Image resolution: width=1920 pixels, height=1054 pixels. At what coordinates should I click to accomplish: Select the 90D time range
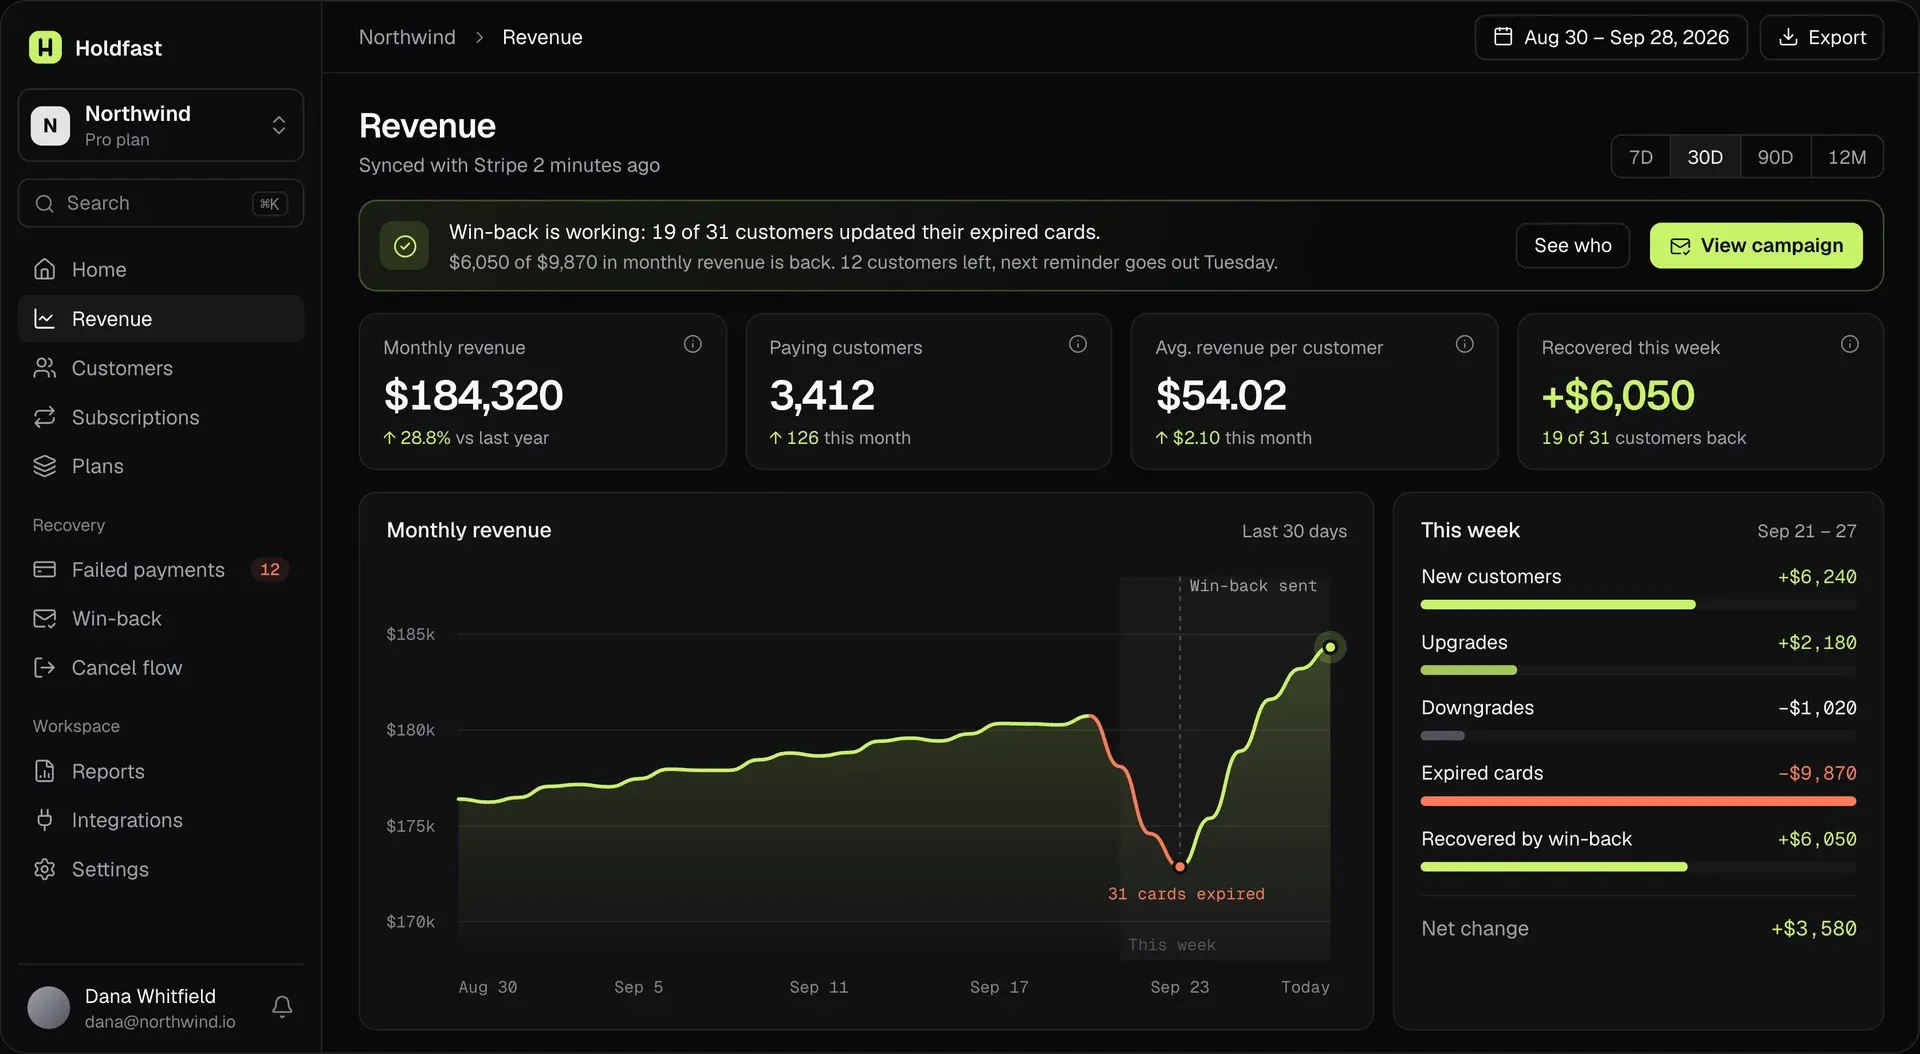coord(1775,157)
